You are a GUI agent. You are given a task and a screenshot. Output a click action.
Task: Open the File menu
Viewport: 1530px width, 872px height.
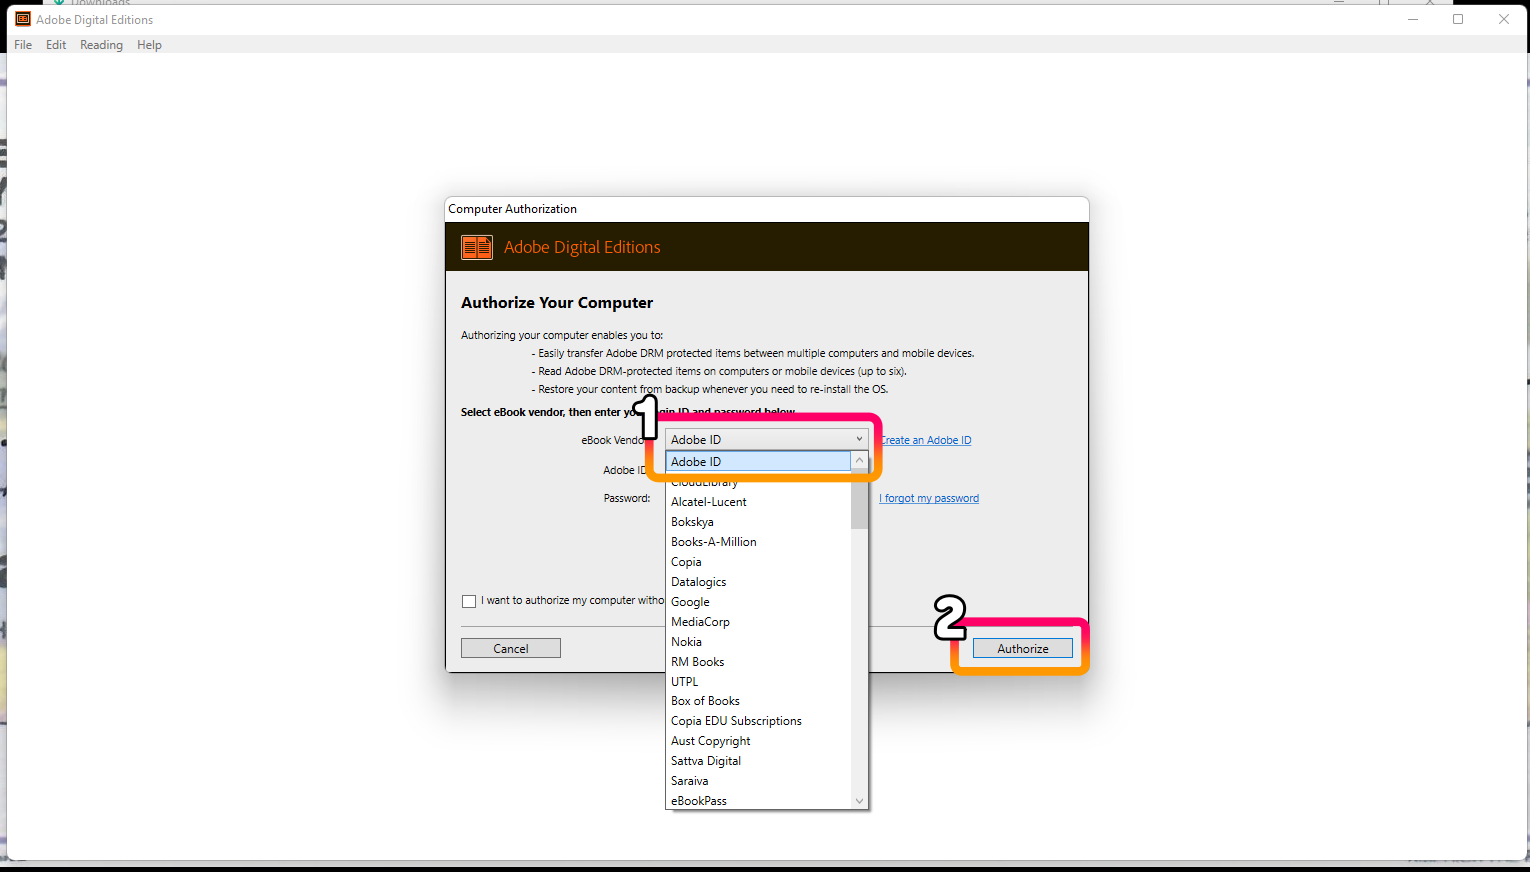click(x=23, y=45)
